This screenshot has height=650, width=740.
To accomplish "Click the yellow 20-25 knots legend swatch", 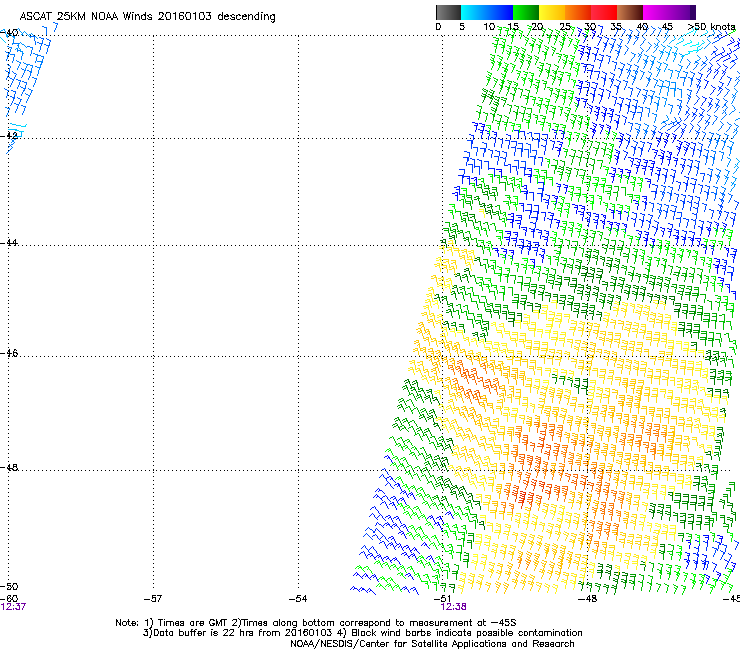I will pyautogui.click(x=552, y=12).
